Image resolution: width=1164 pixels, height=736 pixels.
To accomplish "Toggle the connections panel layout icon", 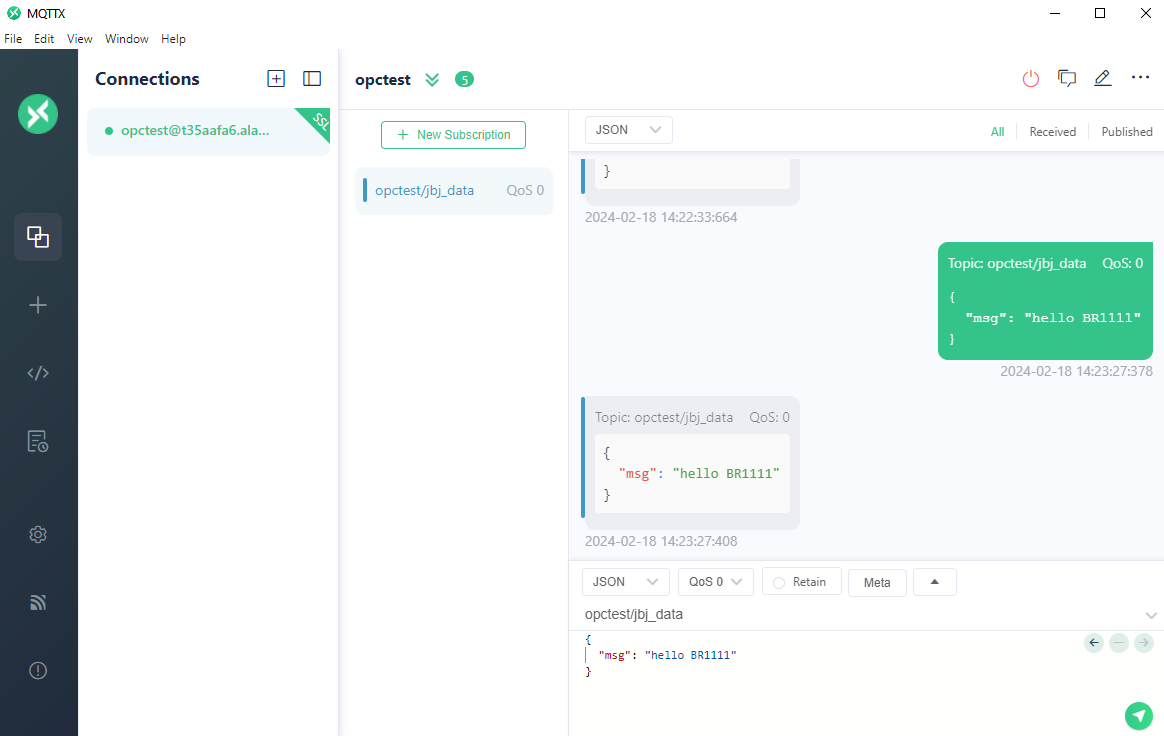I will coord(312,79).
